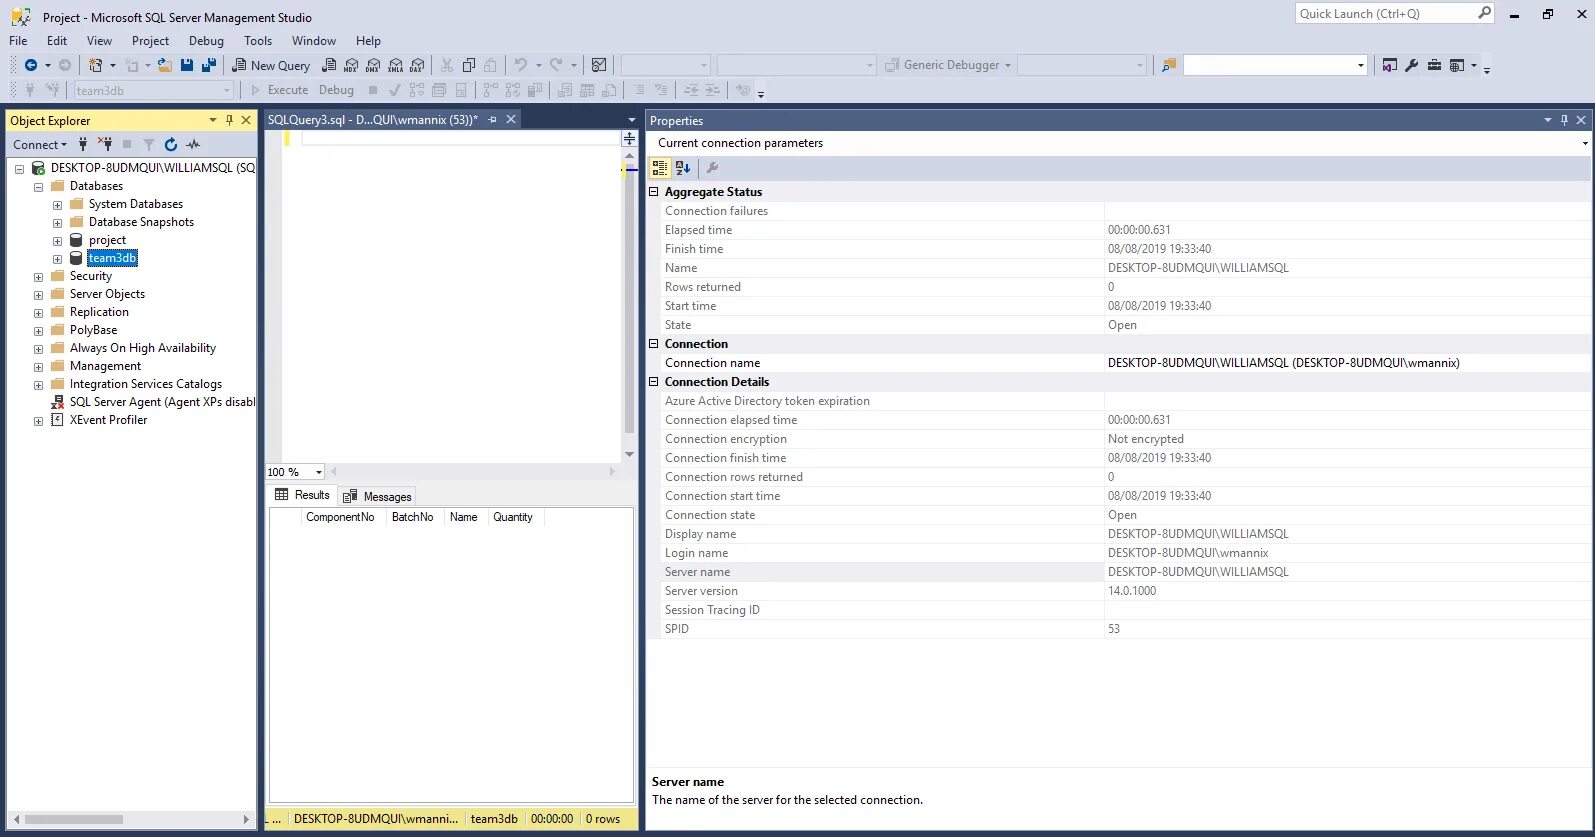Expand the team3db database node

tap(57, 259)
